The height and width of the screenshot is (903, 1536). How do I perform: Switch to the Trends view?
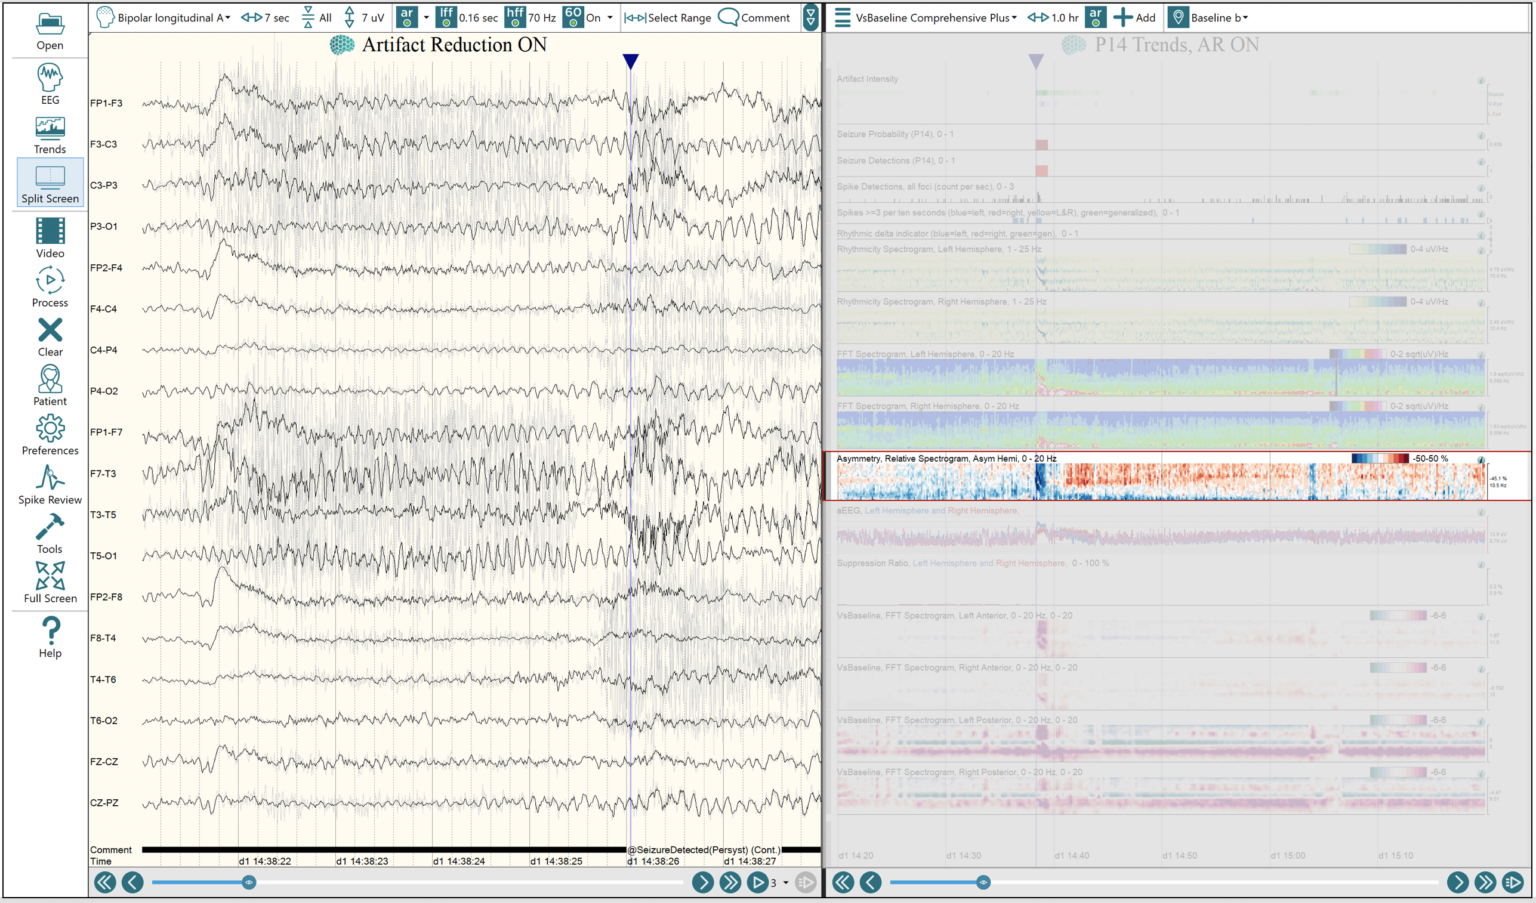tap(50, 135)
